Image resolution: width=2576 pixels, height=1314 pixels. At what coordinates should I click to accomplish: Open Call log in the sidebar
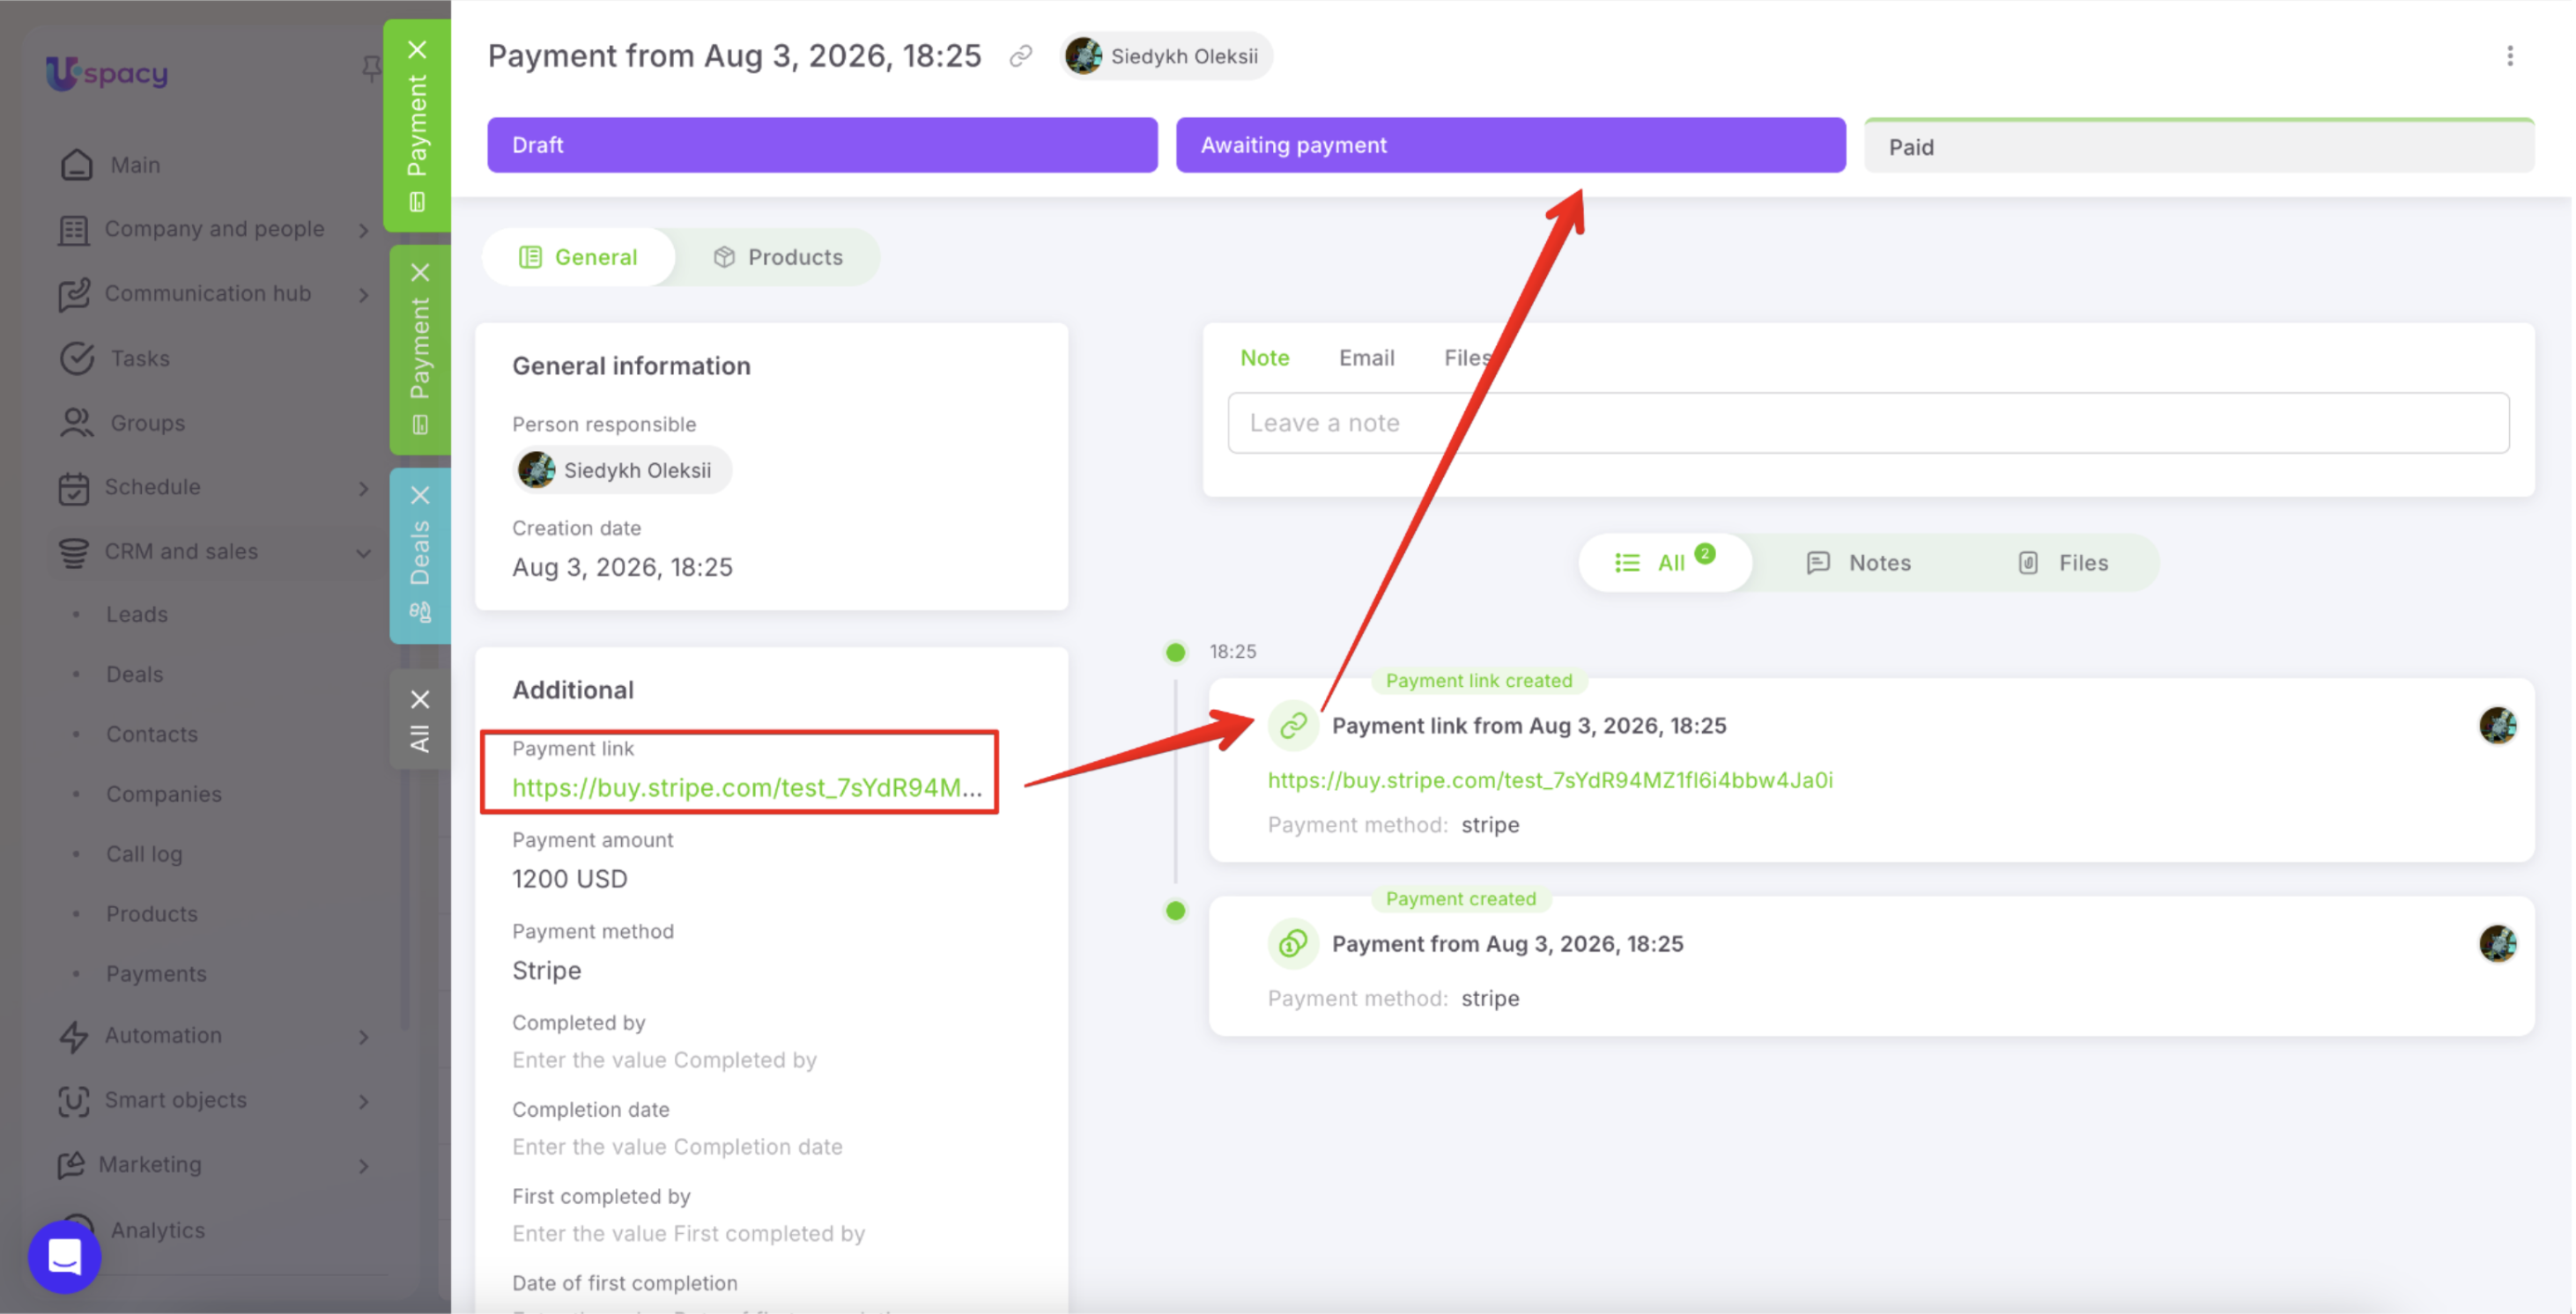144,854
